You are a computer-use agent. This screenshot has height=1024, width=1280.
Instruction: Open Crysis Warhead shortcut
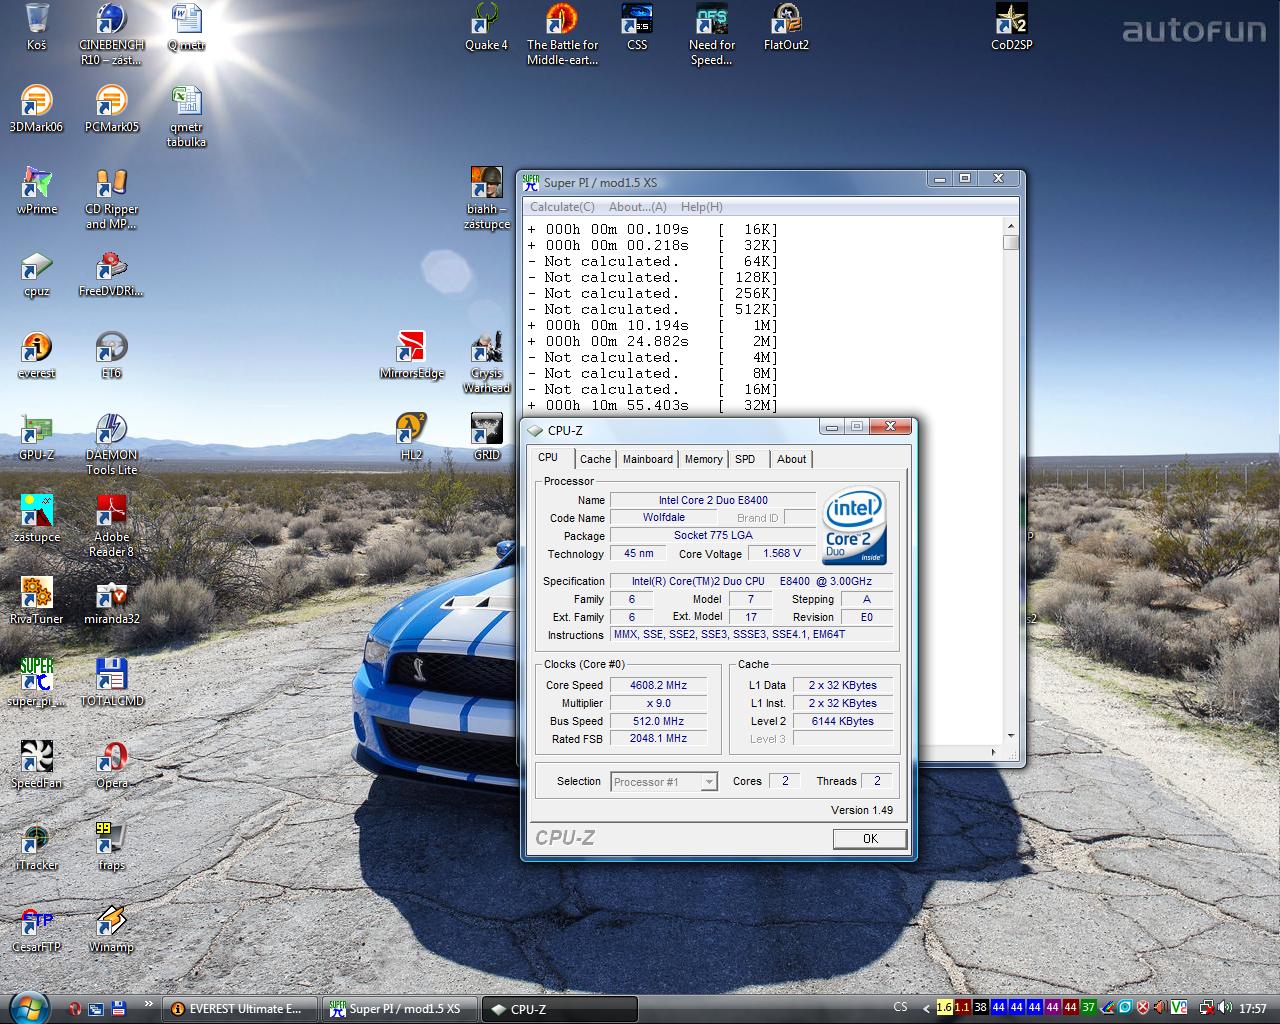pos(487,362)
